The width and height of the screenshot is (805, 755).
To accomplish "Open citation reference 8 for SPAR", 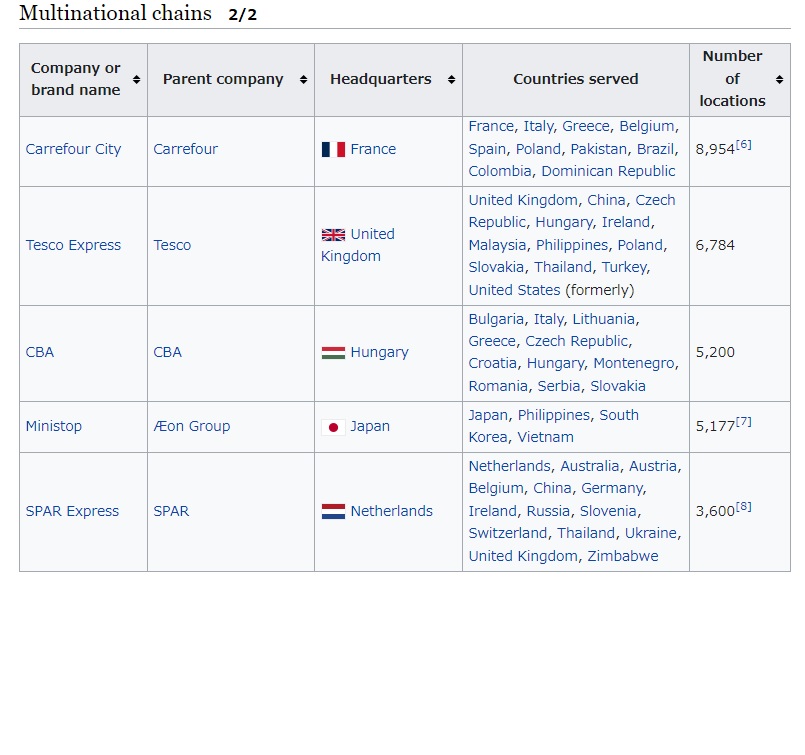I will (744, 506).
